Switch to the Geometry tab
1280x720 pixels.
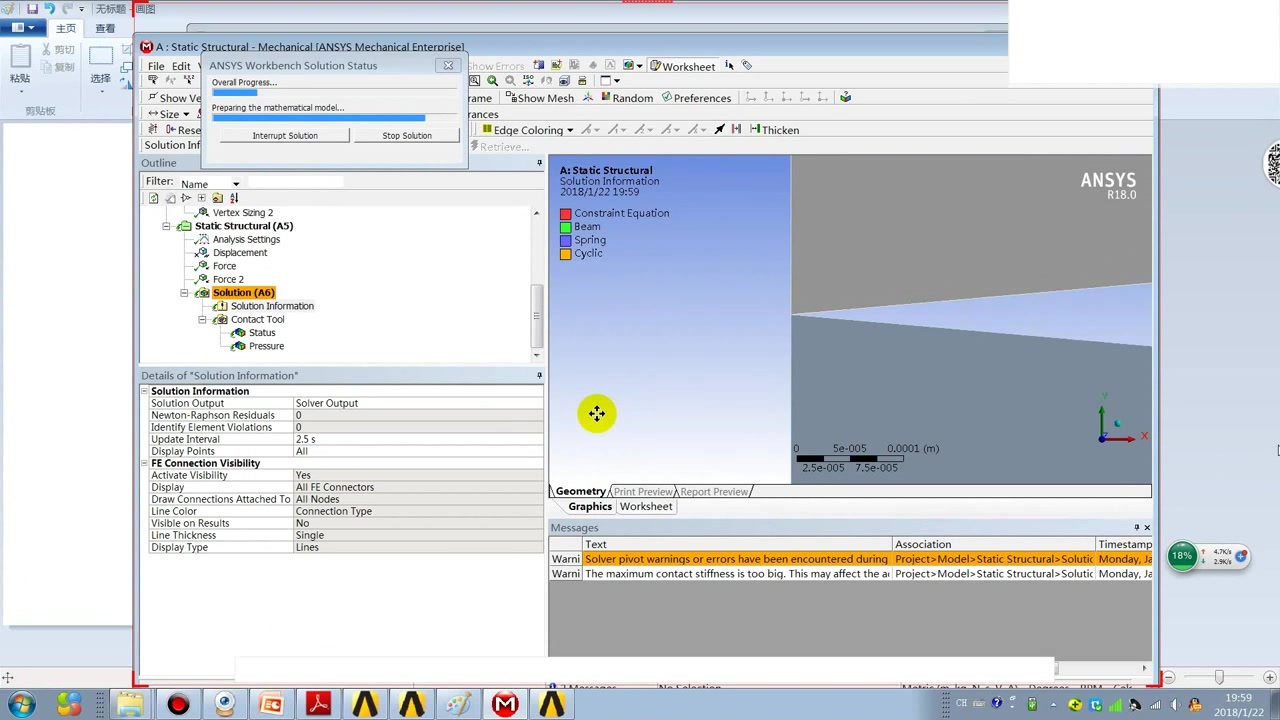[580, 492]
